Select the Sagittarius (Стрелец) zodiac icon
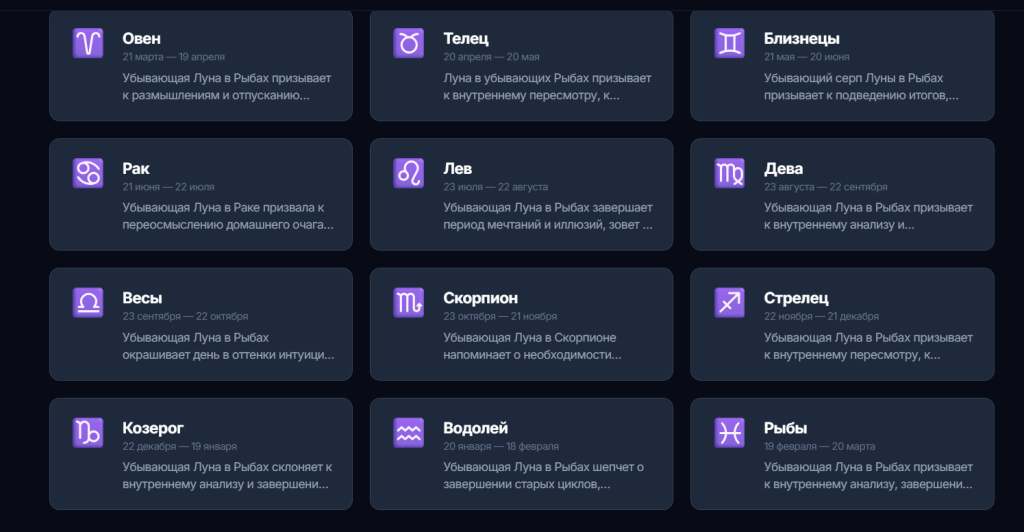Image resolution: width=1024 pixels, height=532 pixels. coord(729,302)
